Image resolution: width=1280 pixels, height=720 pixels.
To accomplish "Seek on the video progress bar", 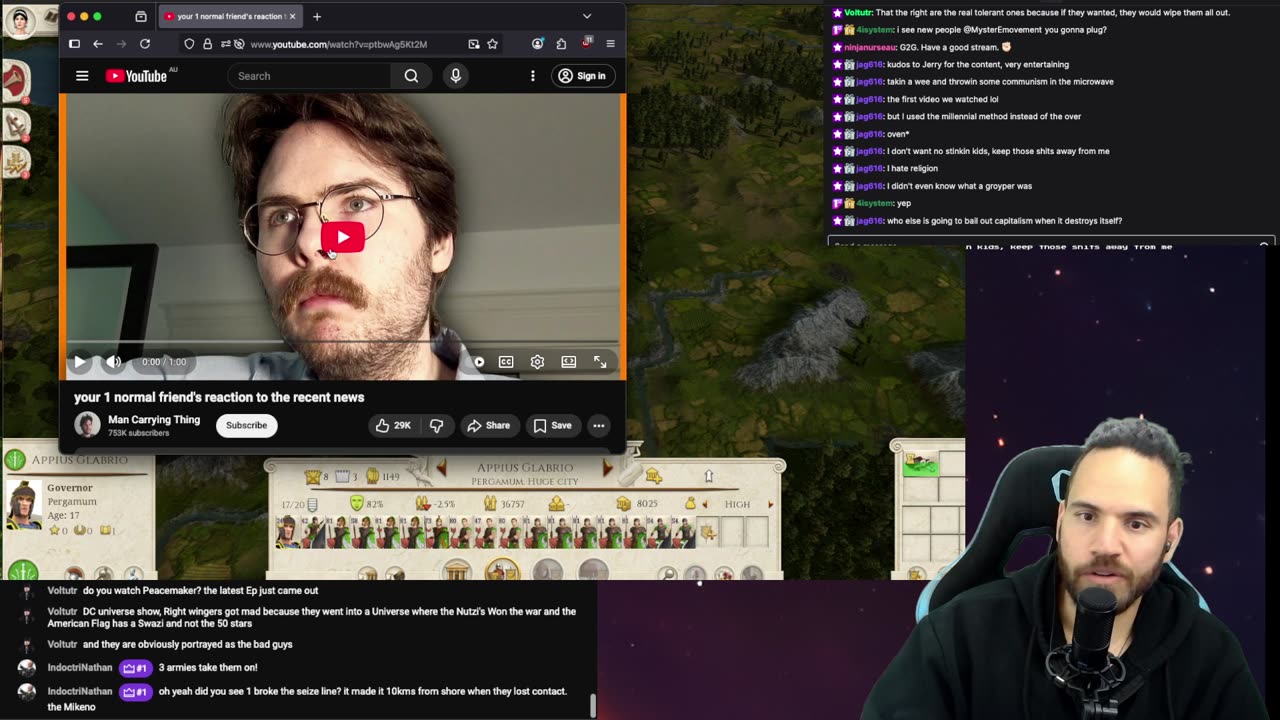I will [x=343, y=342].
